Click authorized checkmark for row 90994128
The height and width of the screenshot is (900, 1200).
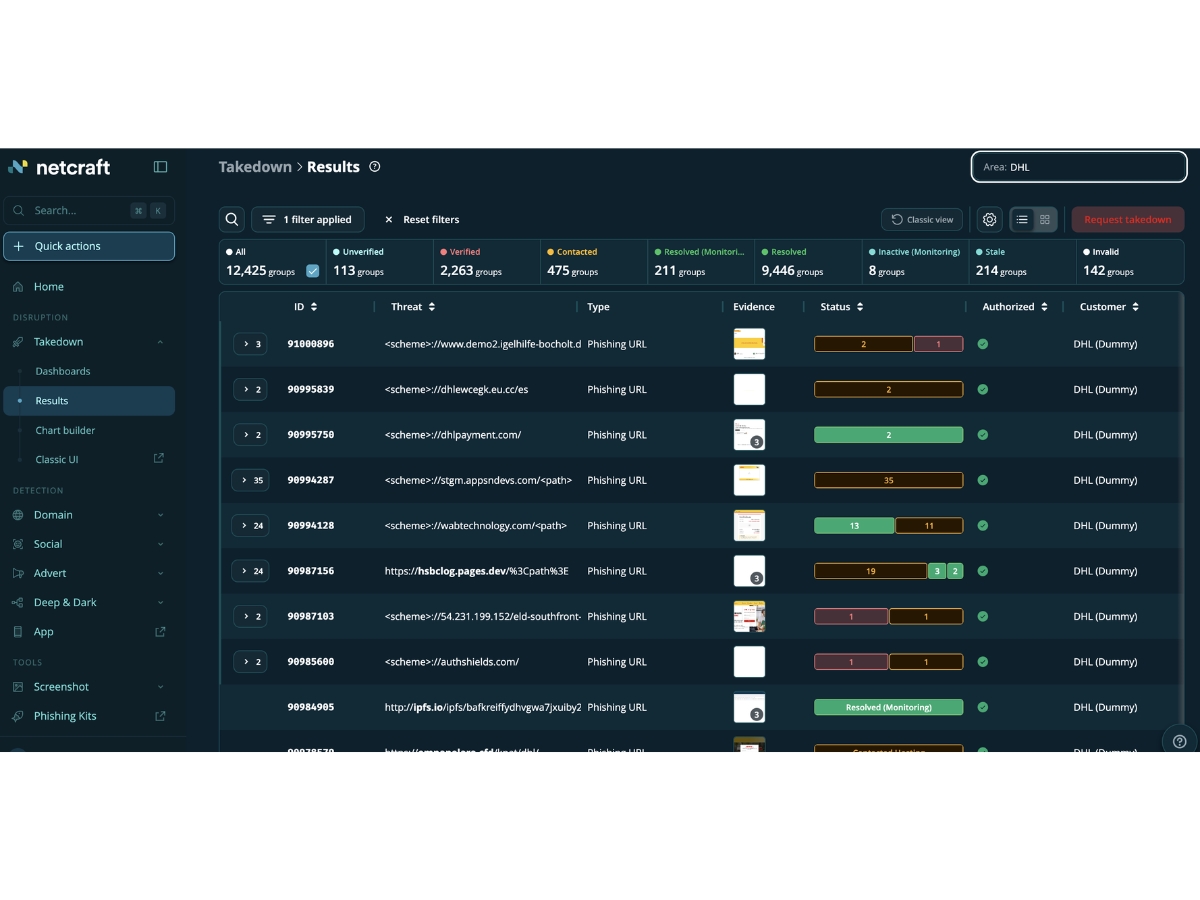(x=983, y=525)
